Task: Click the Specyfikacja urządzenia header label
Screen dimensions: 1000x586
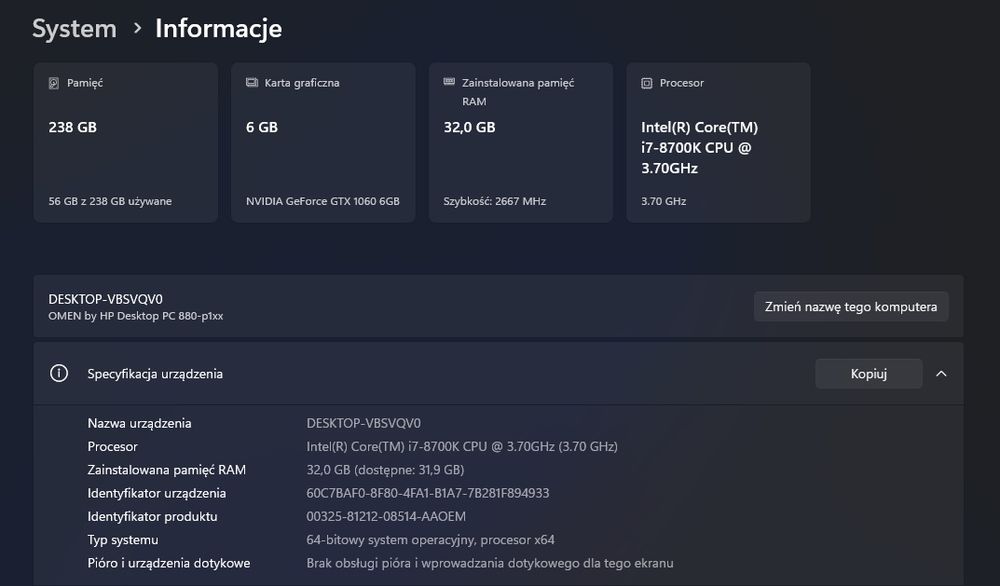Action: tap(155, 374)
